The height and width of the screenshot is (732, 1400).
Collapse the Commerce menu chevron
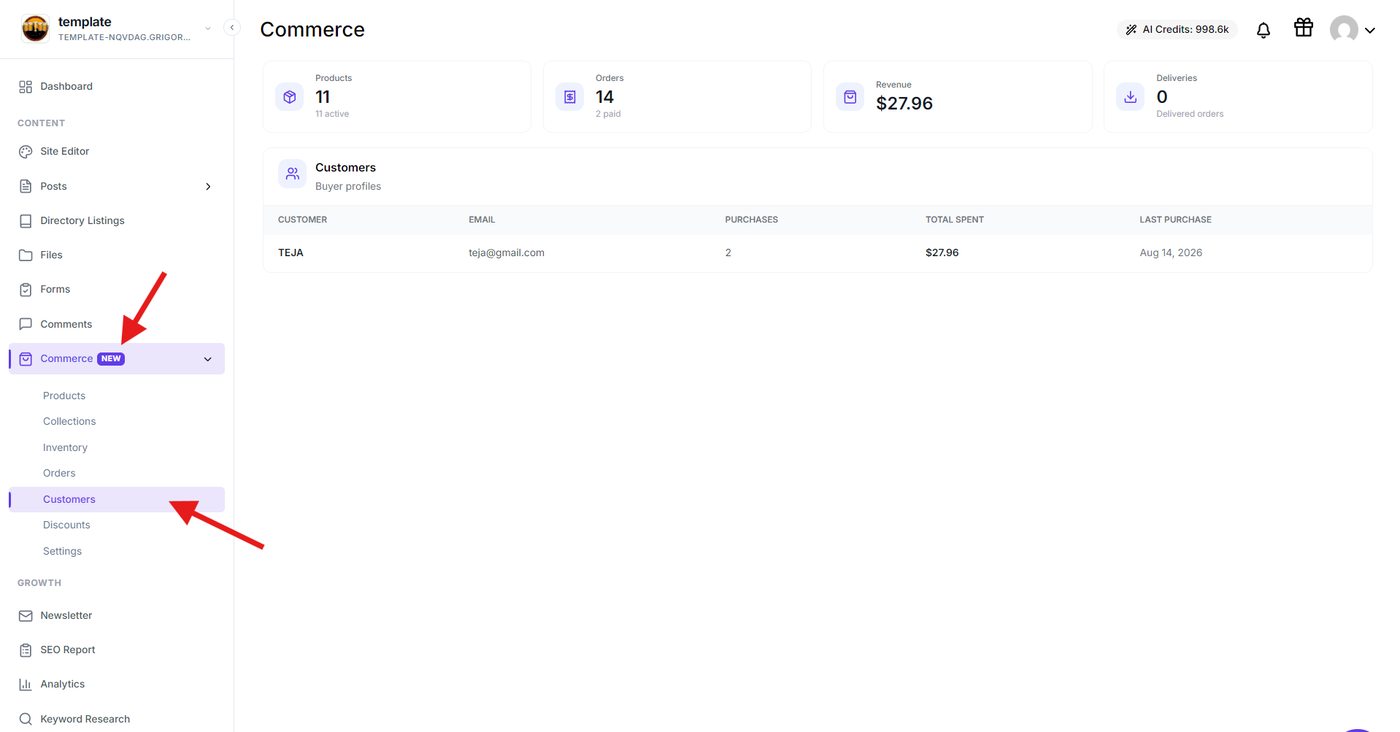click(x=208, y=359)
